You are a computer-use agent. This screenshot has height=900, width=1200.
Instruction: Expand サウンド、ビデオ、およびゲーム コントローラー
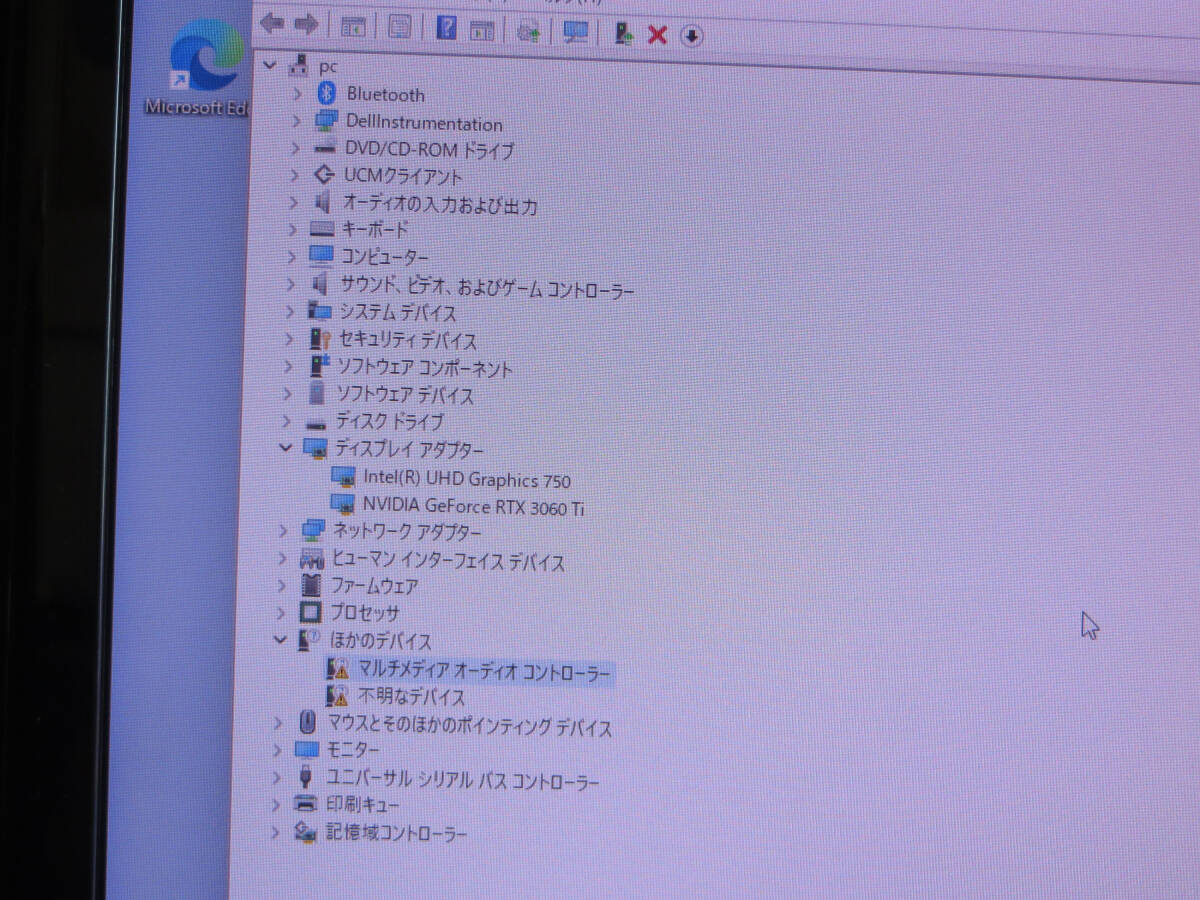click(290, 284)
